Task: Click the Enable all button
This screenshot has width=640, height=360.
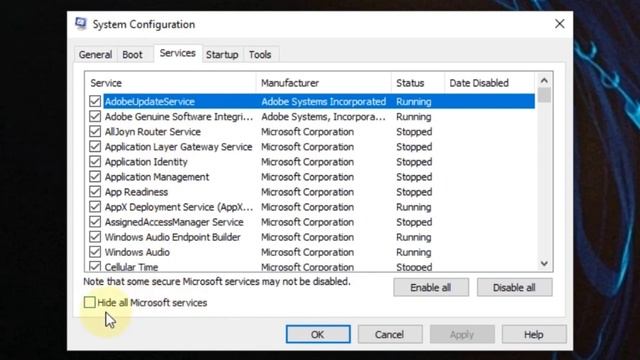Action: click(x=431, y=288)
